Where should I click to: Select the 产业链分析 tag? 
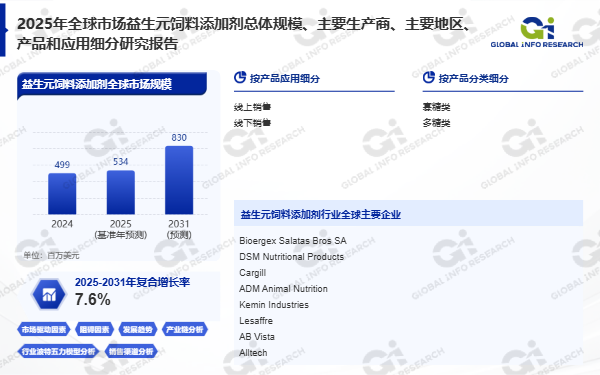[x=184, y=329]
